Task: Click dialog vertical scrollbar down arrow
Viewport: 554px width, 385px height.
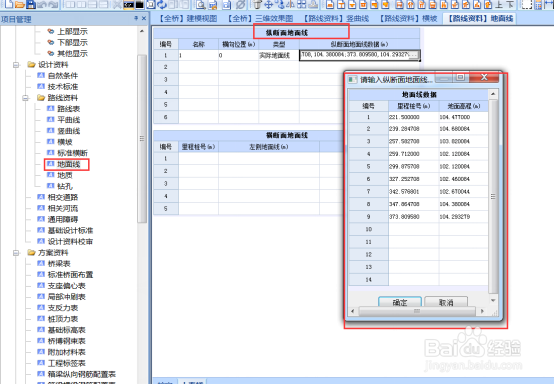Action: tap(493, 300)
